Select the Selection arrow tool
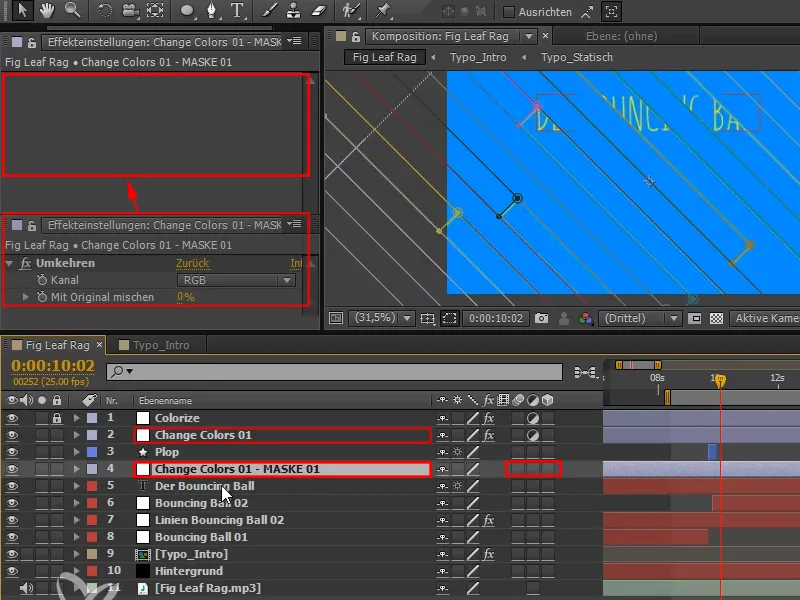800x600 pixels. (x=22, y=10)
